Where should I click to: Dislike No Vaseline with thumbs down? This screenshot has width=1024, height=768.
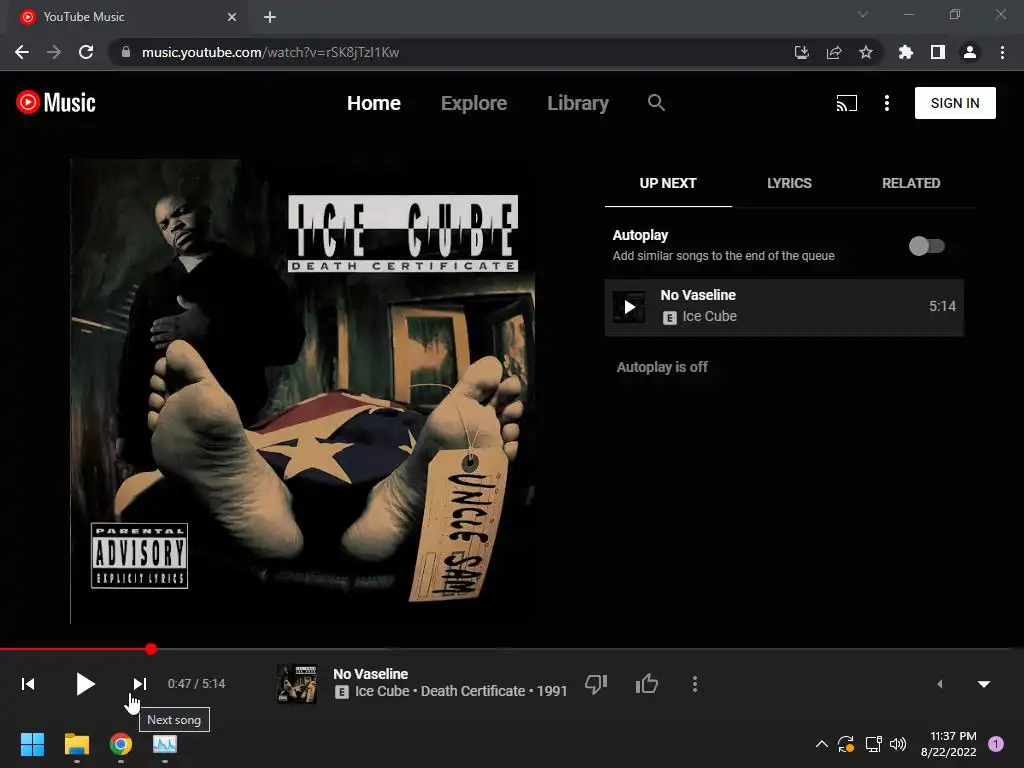(x=596, y=684)
